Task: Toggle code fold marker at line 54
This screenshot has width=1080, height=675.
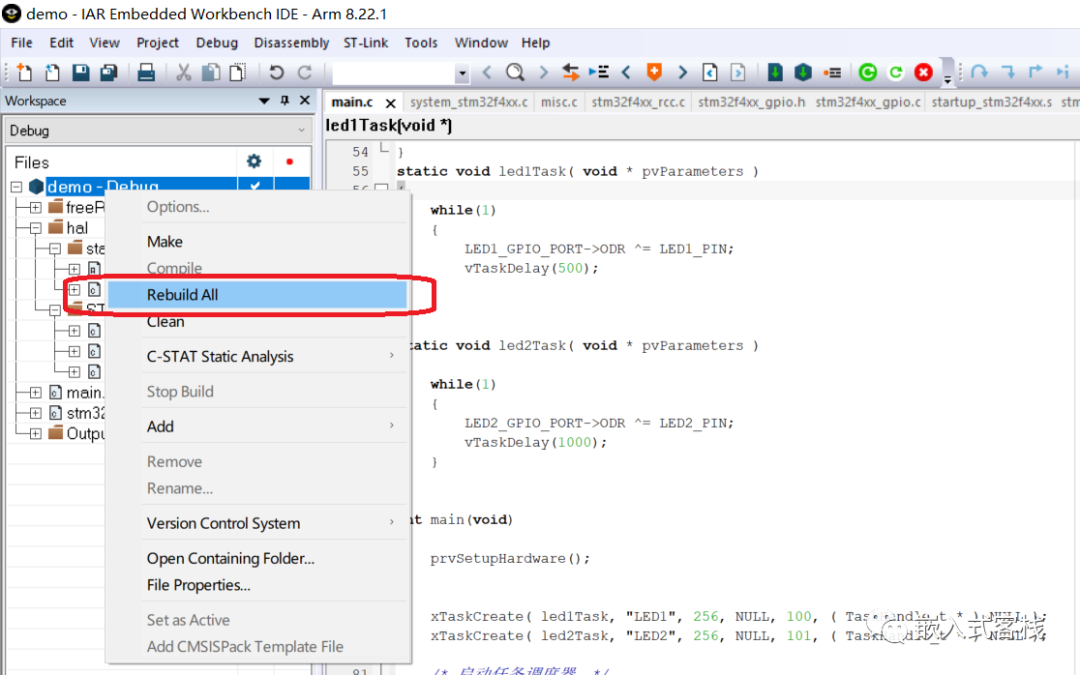Action: click(x=382, y=149)
